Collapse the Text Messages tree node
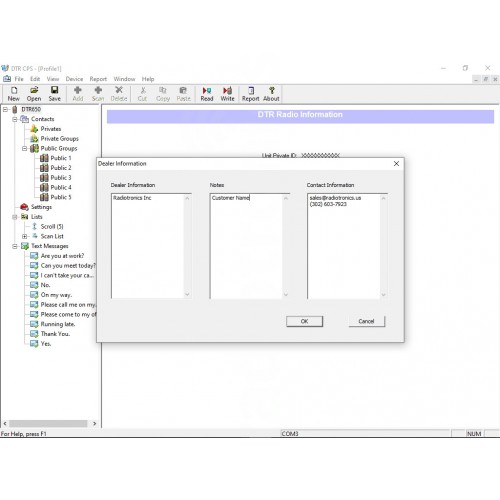 pos(15,246)
